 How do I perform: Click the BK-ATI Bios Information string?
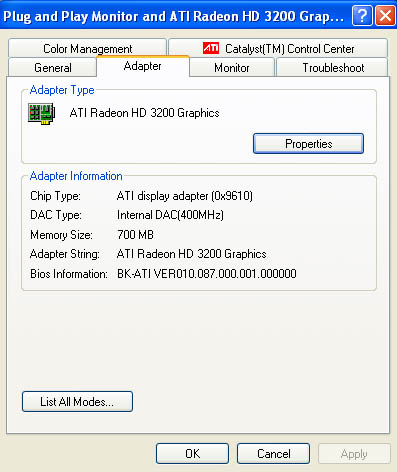coord(207,274)
